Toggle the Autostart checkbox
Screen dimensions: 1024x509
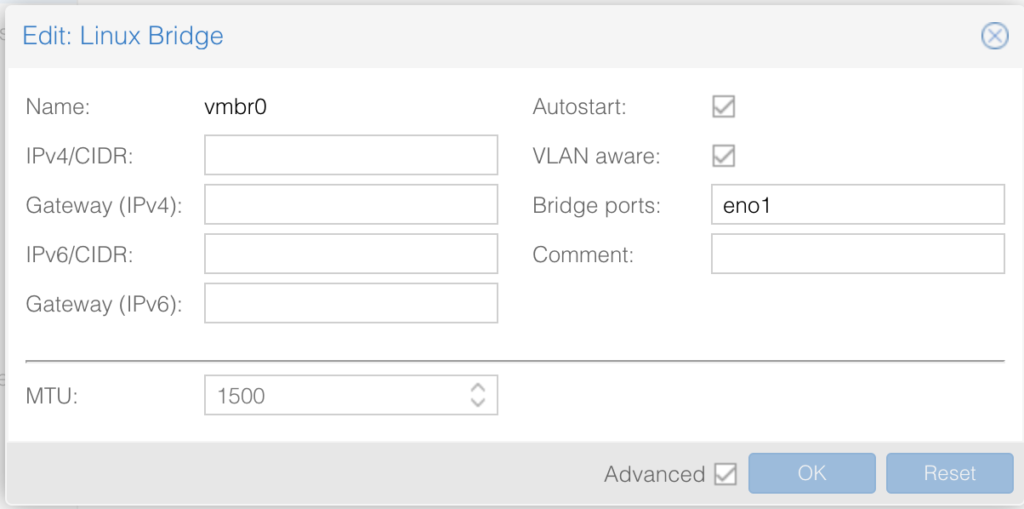pyautogui.click(x=724, y=107)
